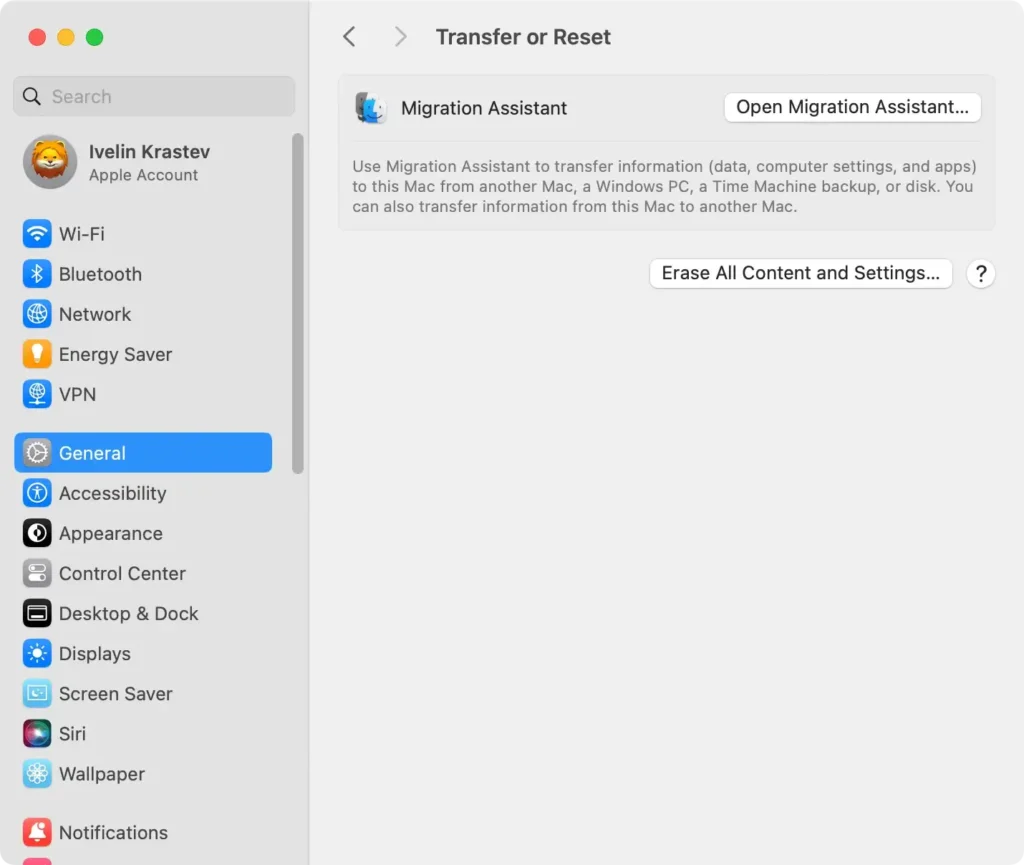Click Erase All Content and Settings

pyautogui.click(x=801, y=273)
